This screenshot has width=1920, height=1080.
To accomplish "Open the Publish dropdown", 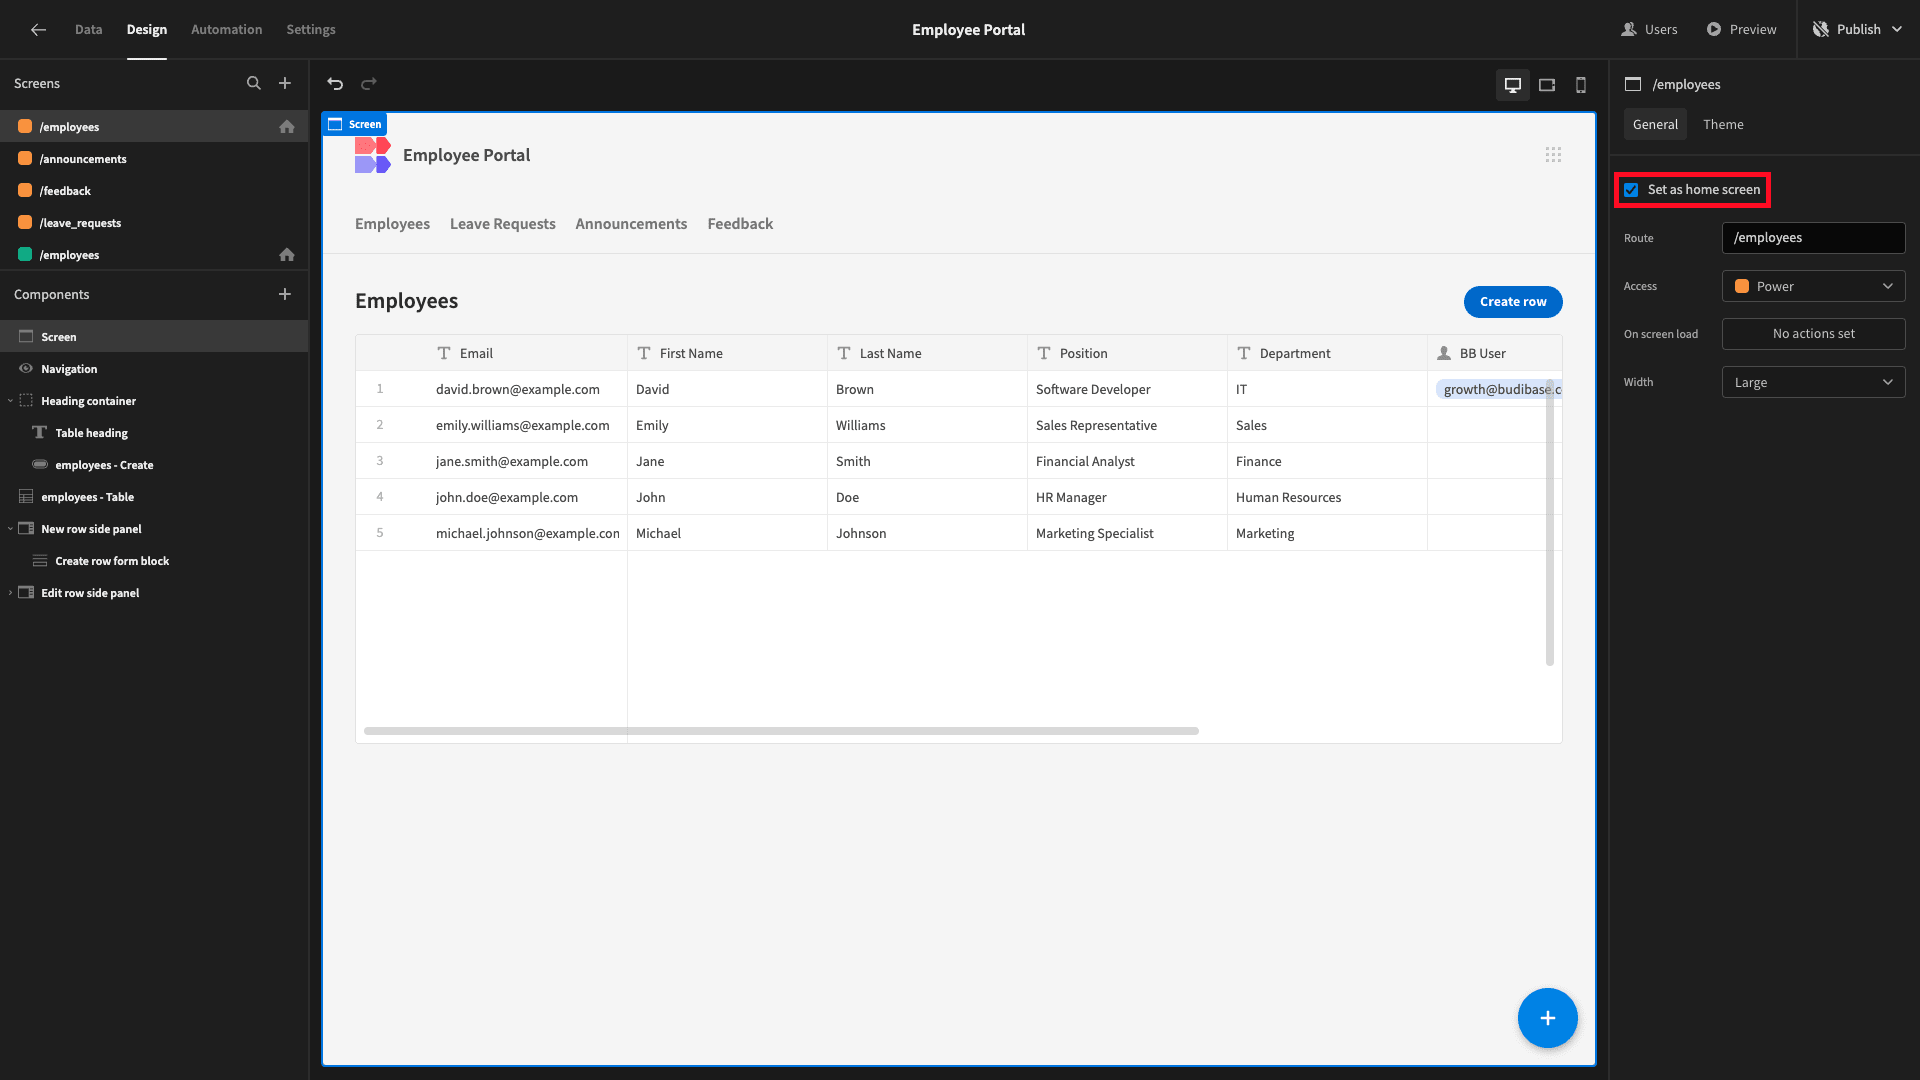I will point(1858,29).
